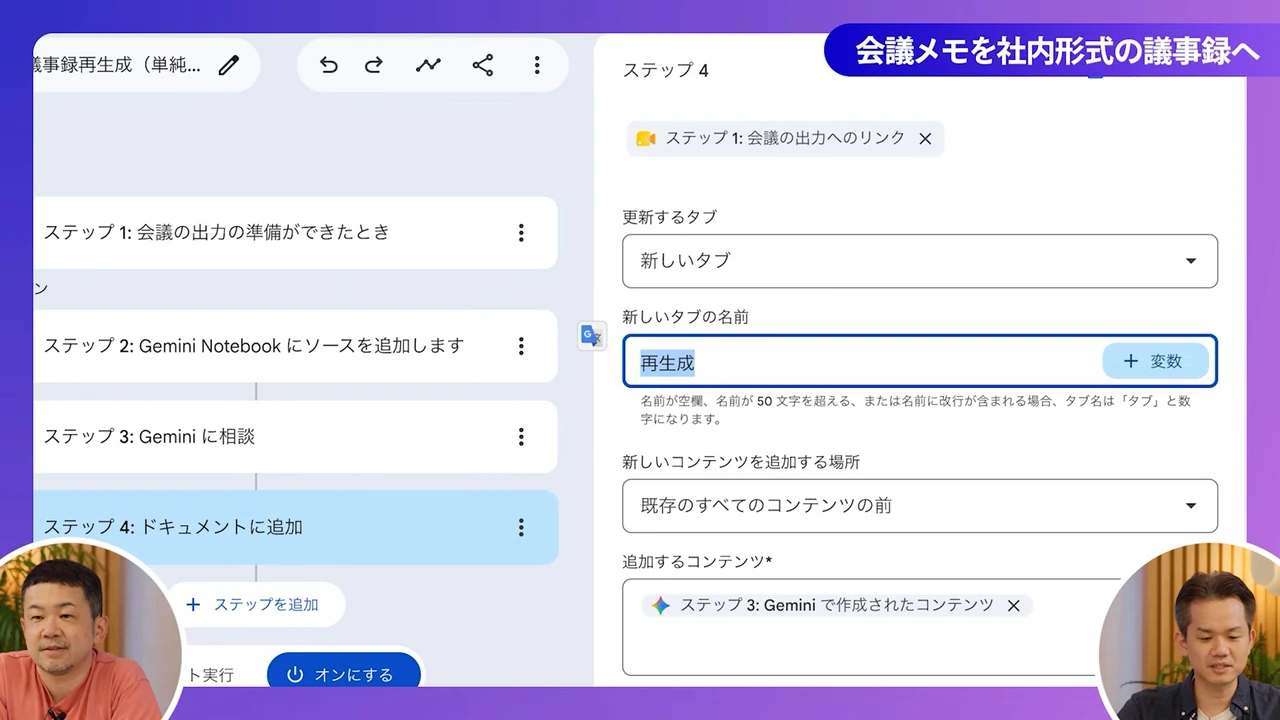Select ステップ 1: 会議の出力の準備ができたとき

(295, 232)
